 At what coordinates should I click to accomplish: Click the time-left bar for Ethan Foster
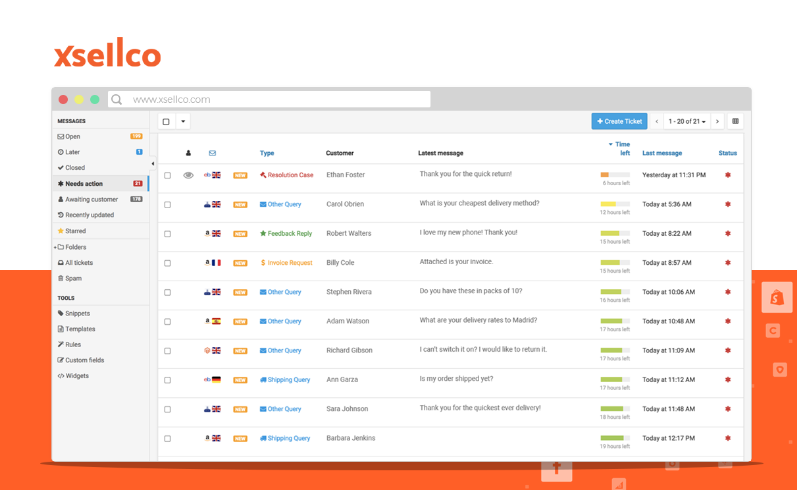(x=614, y=175)
